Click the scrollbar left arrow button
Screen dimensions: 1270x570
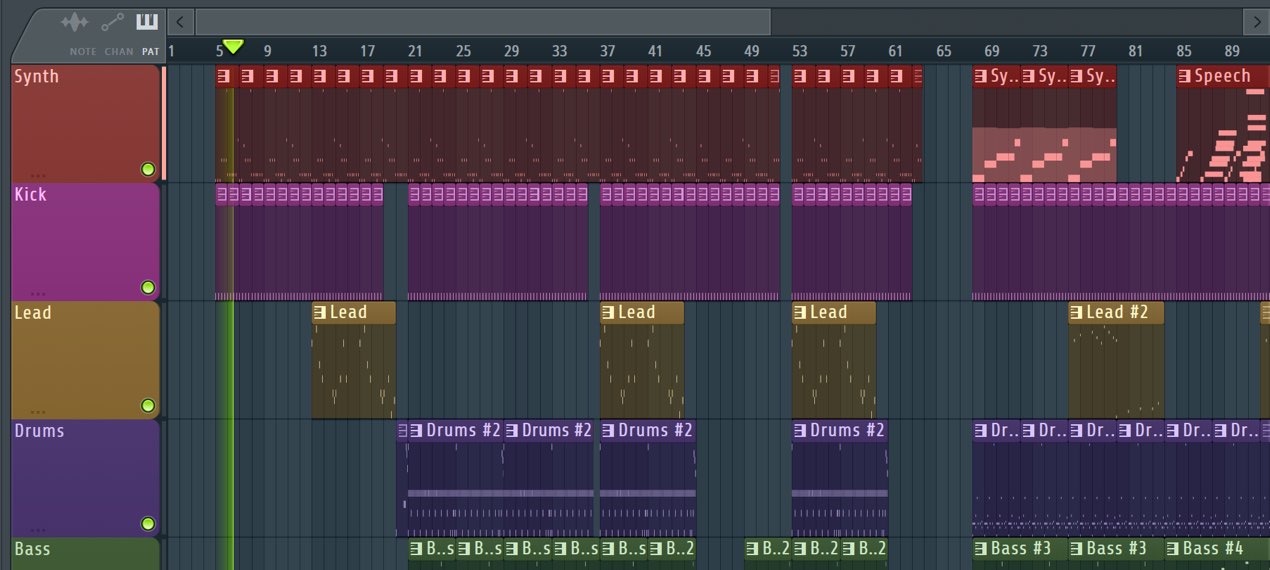(x=181, y=21)
